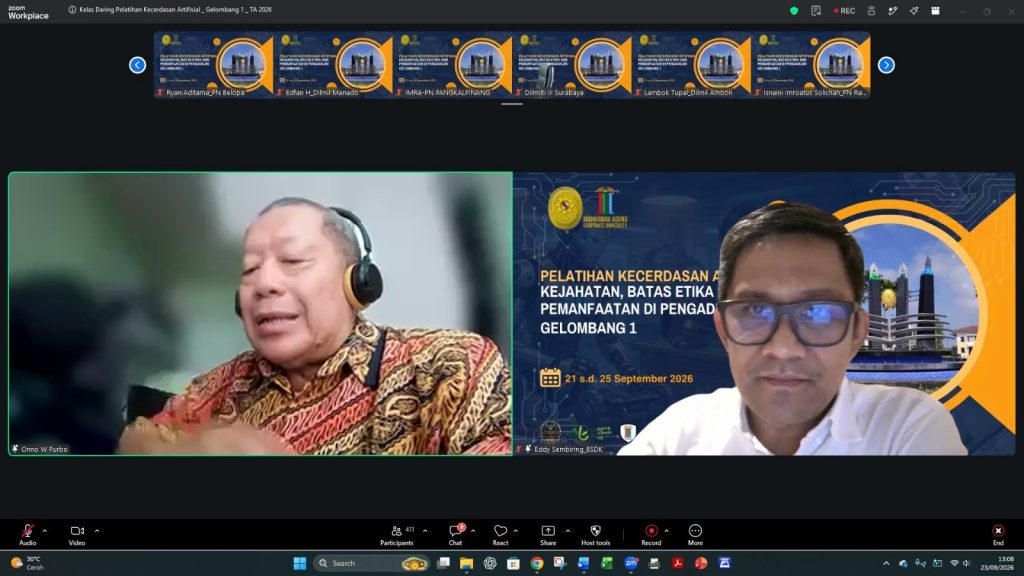Open volume speaker tray icon

coord(967,564)
